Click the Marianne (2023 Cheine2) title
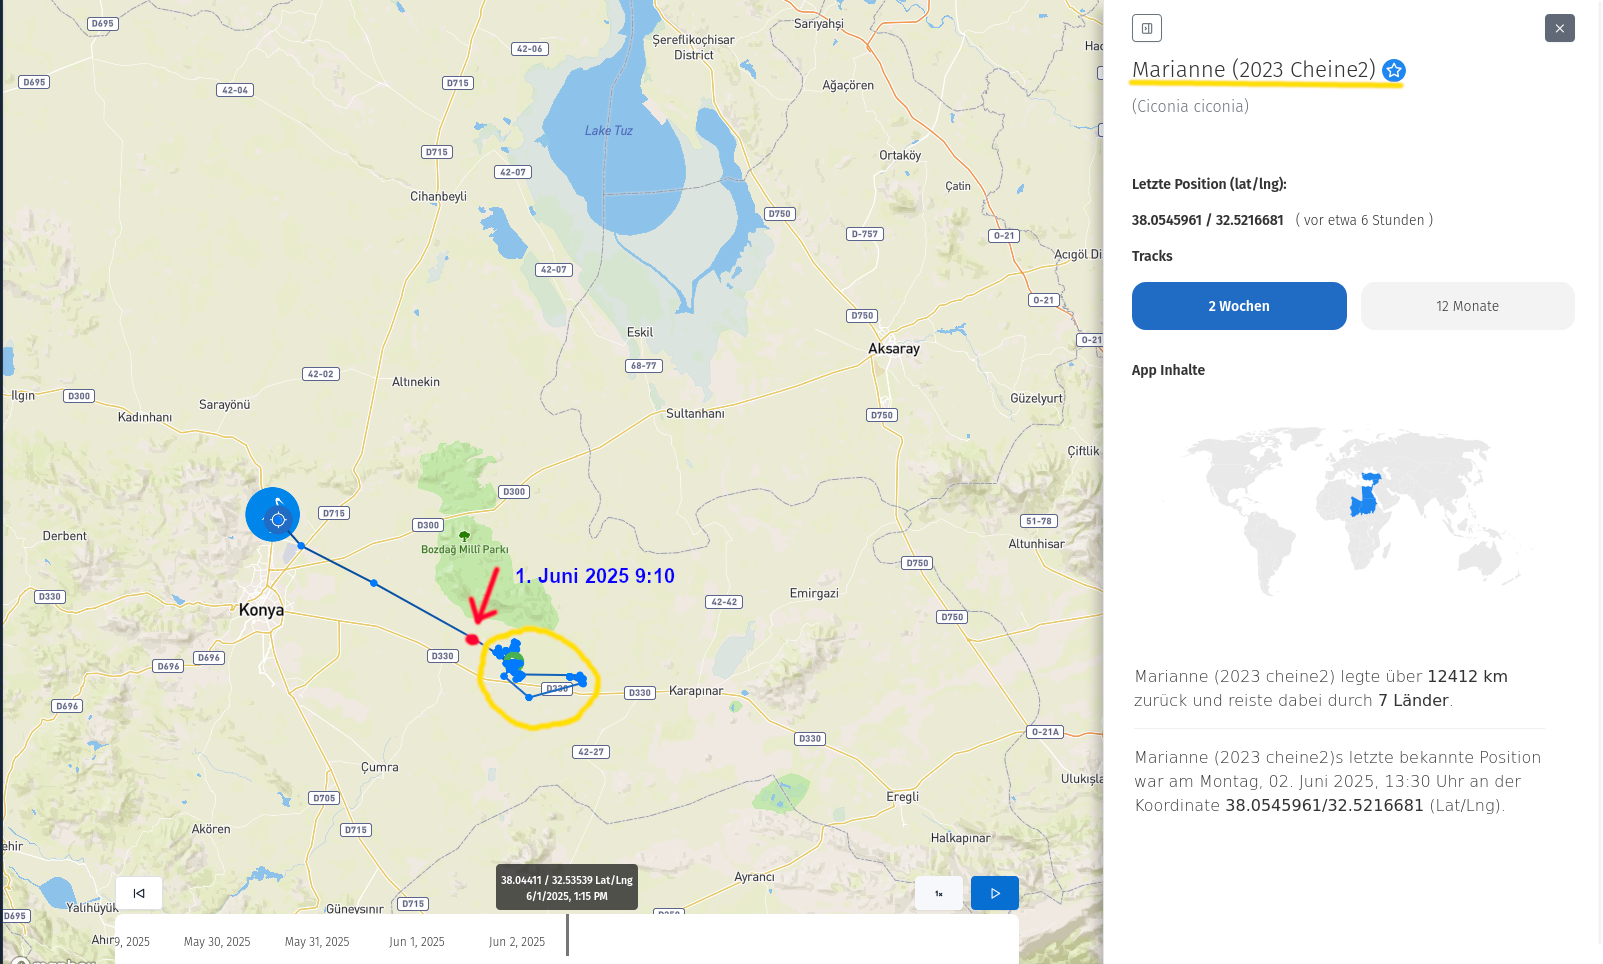The width and height of the screenshot is (1603, 964). 1253,70
